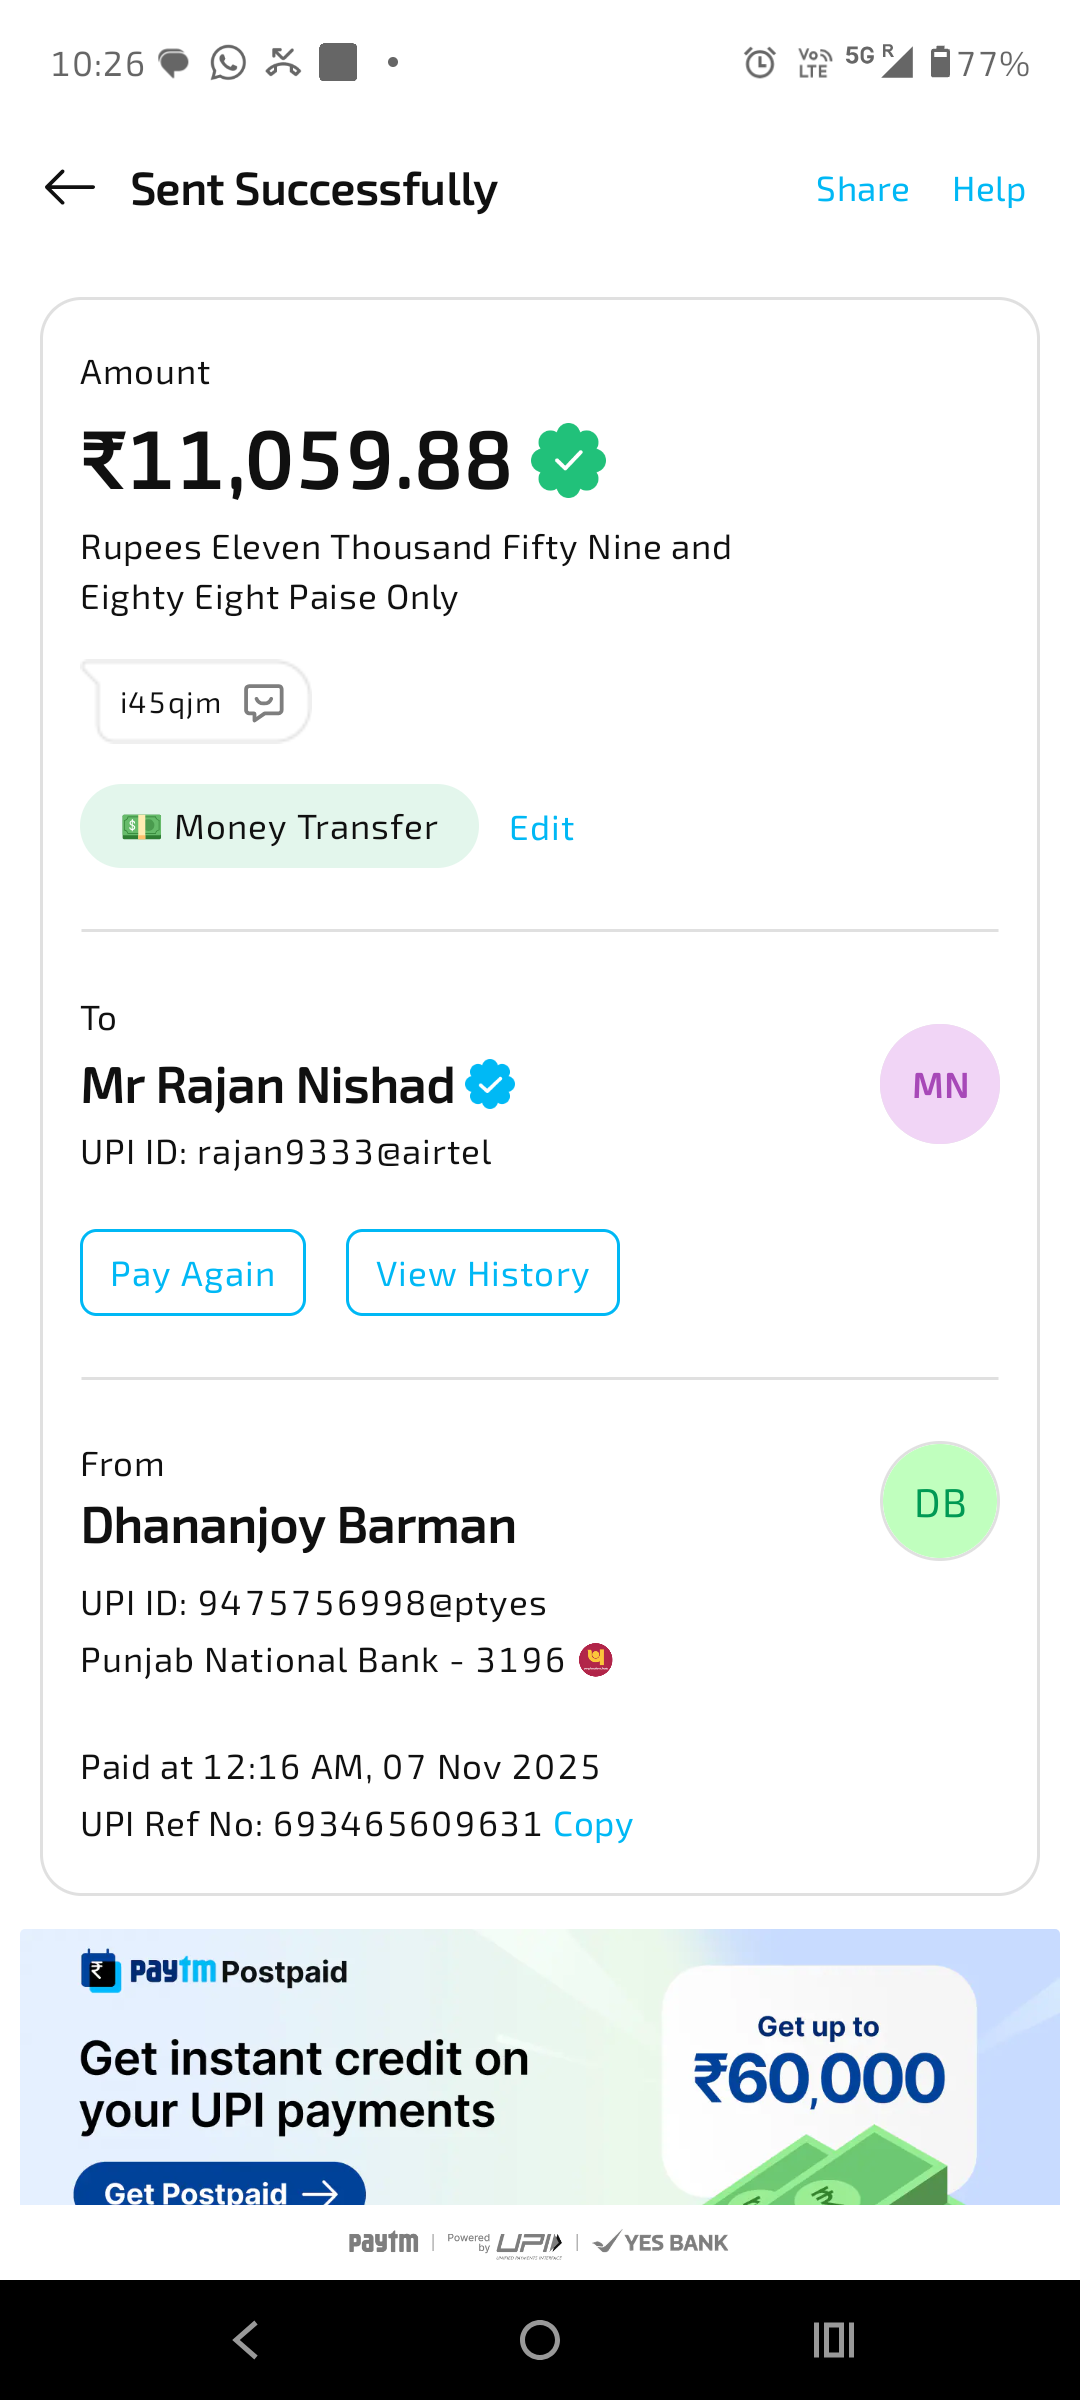Tap the Get Postpaid button
The image size is (1080, 2400).
click(220, 2187)
